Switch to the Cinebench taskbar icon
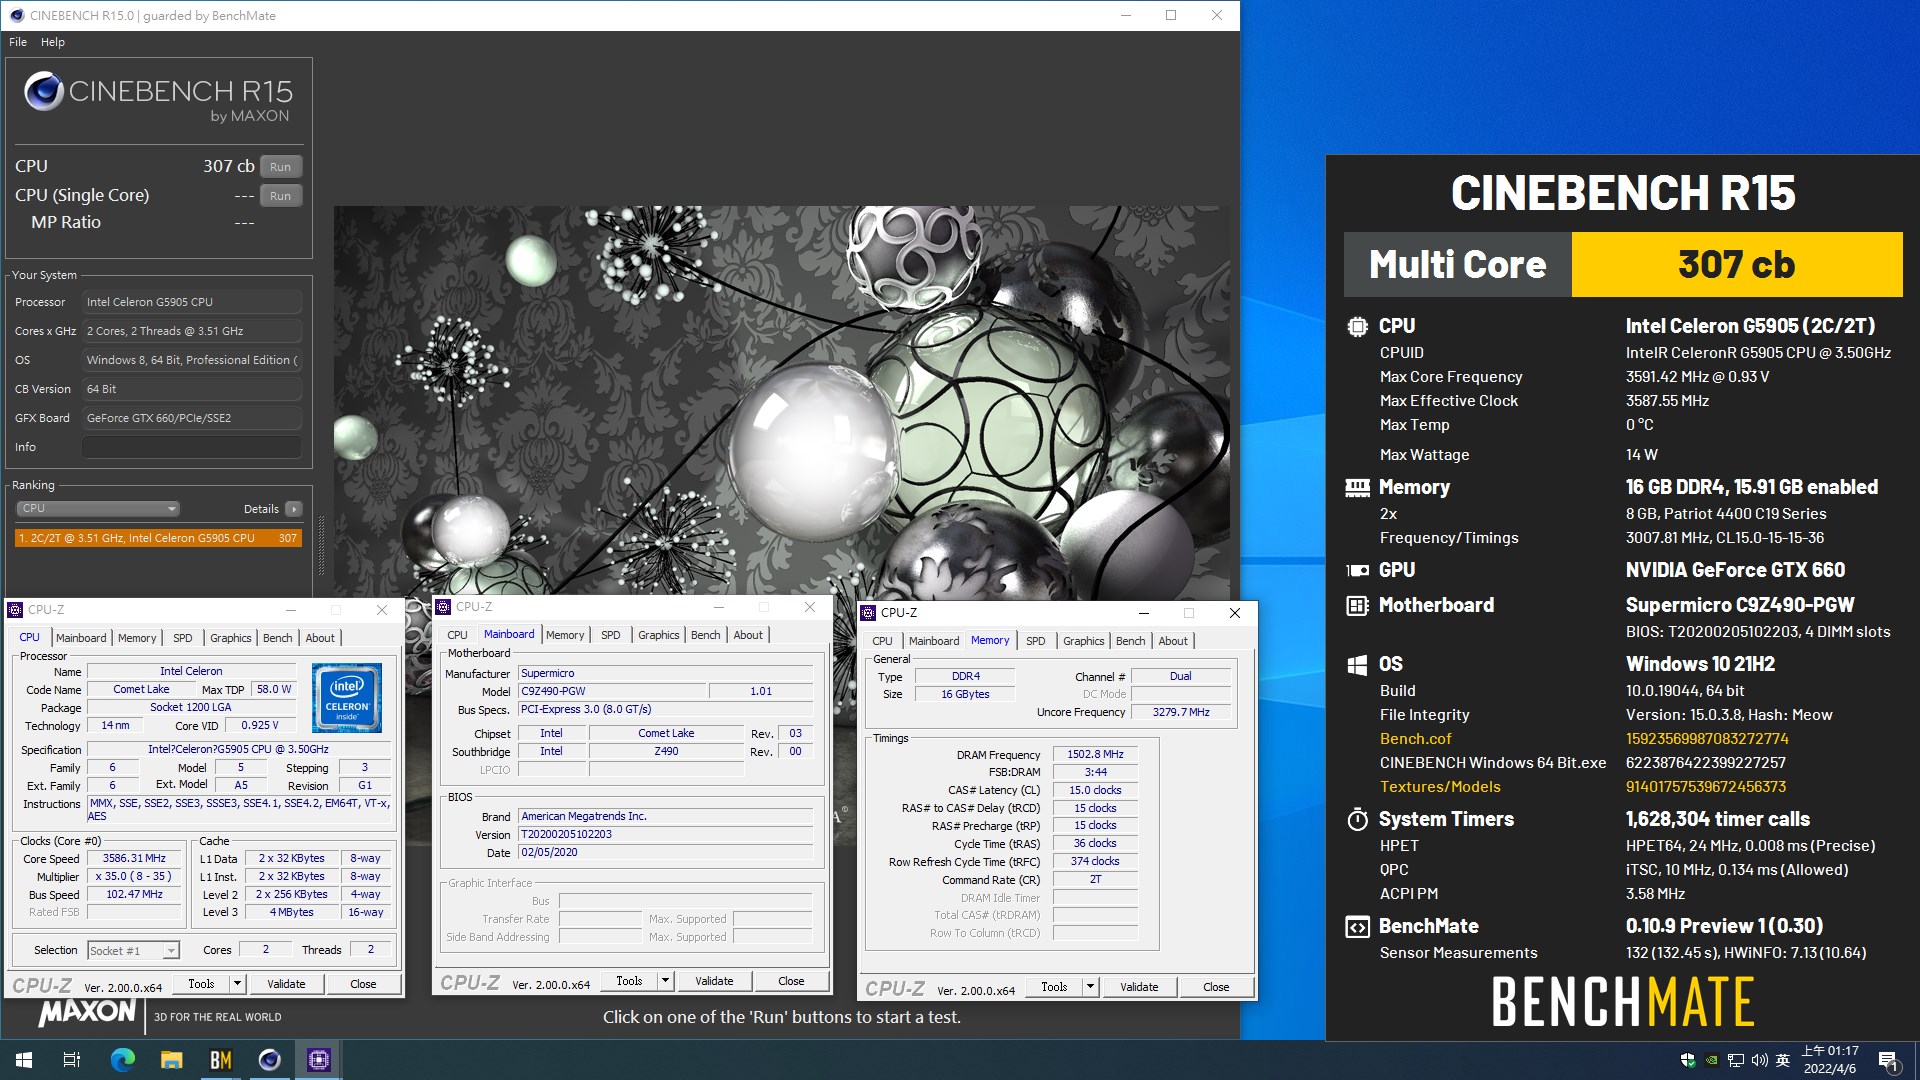Screen dimensions: 1920x1080 coord(269,1060)
